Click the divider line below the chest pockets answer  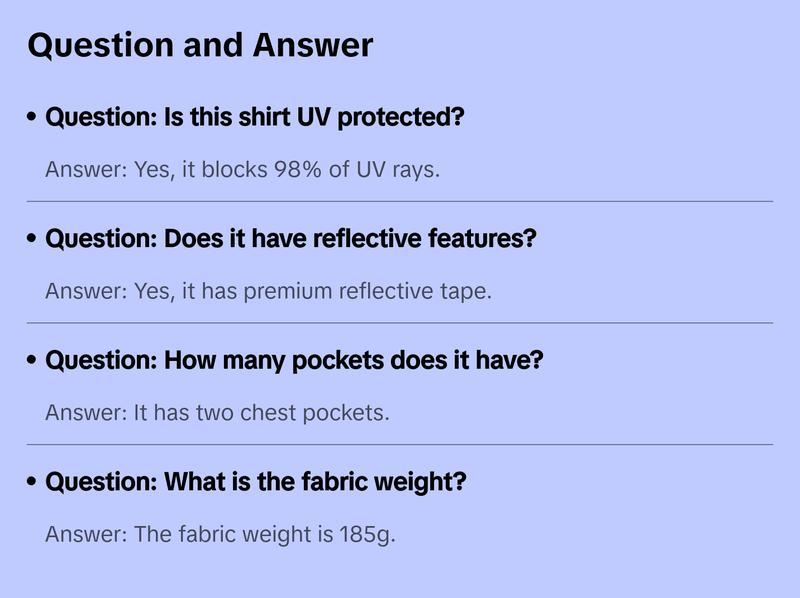coord(400,444)
